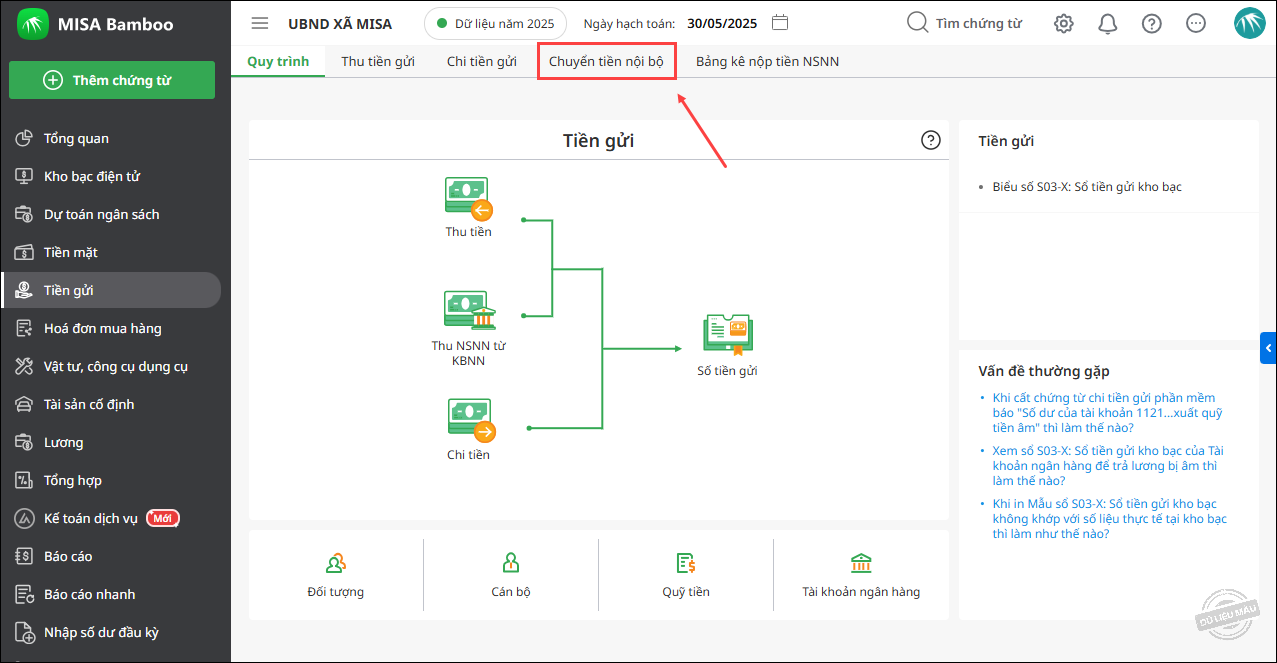Click Thu NSNN từ KBNN workflow icon
This screenshot has width=1277, height=663.
tap(469, 311)
